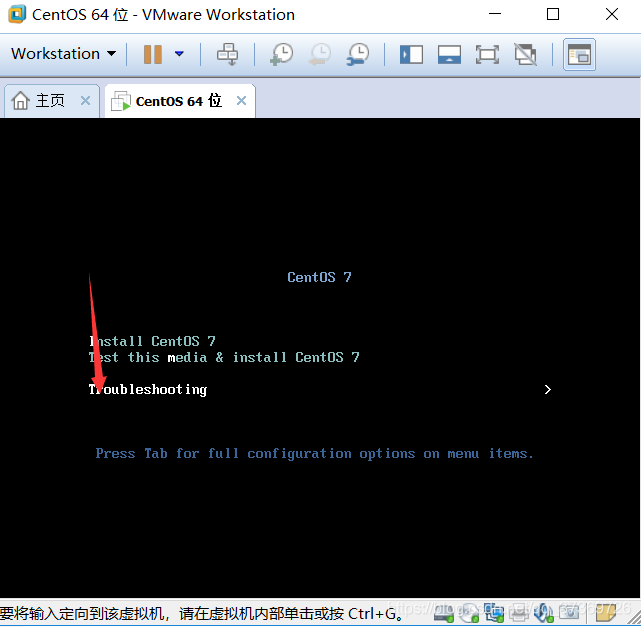
Task: Open the snapshot manager
Action: (x=358, y=54)
